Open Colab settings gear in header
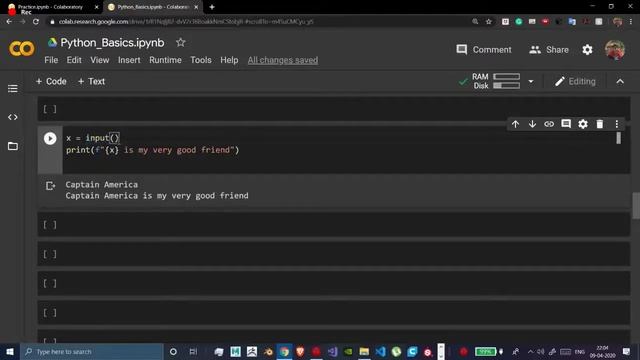 [x=587, y=50]
